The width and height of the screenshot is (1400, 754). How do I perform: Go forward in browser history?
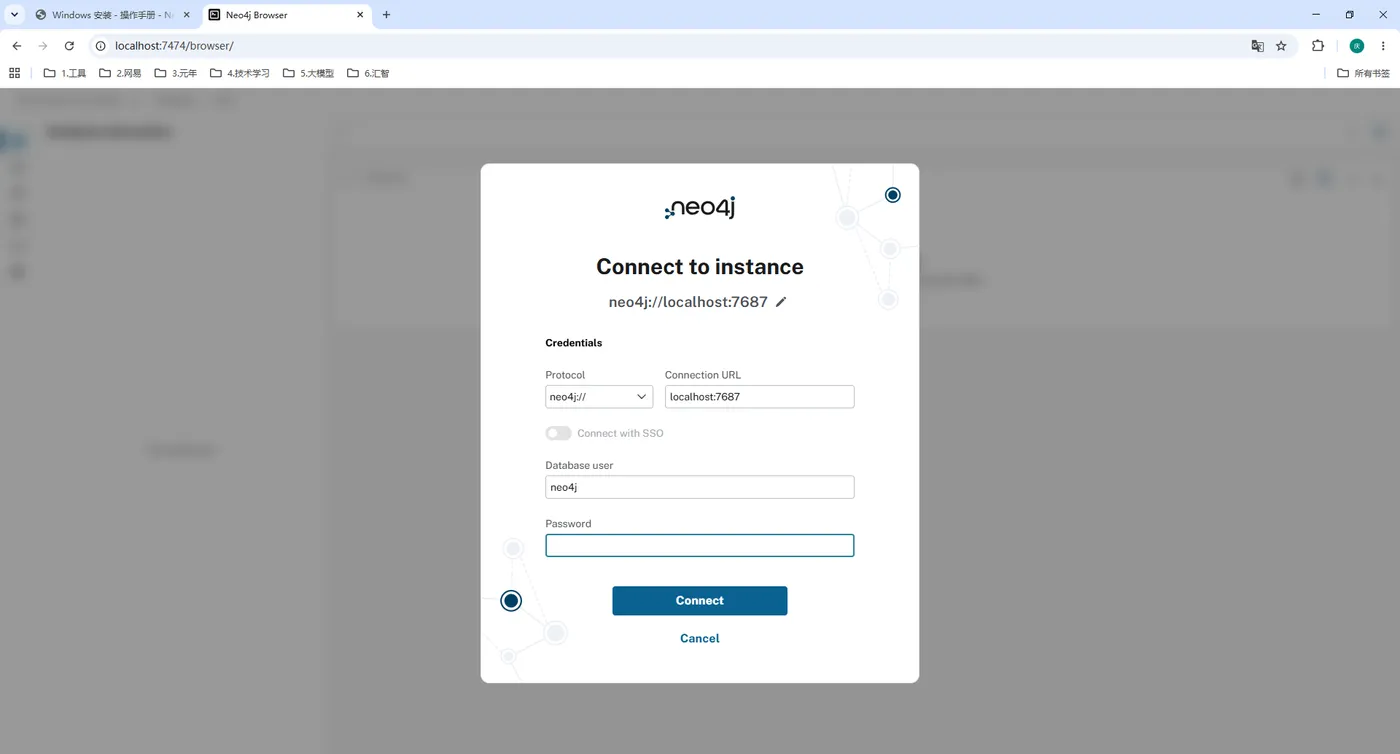(x=43, y=46)
